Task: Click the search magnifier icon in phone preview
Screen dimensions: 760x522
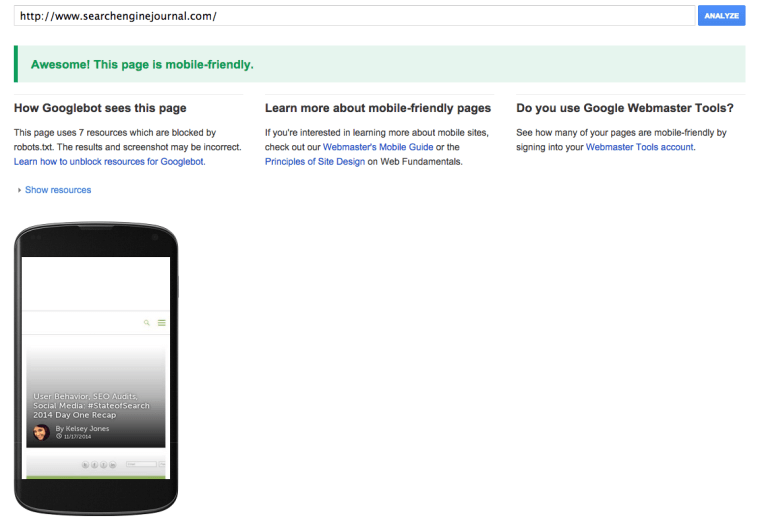Action: (x=147, y=323)
